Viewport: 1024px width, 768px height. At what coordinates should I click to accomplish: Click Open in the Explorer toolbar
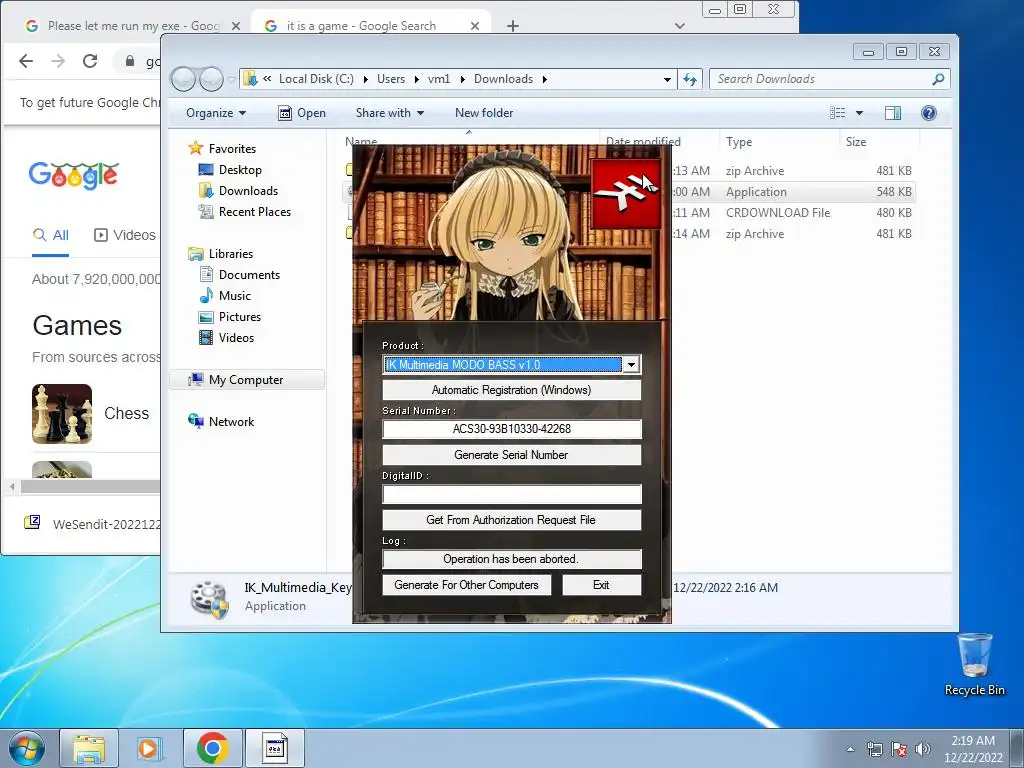[x=302, y=113]
